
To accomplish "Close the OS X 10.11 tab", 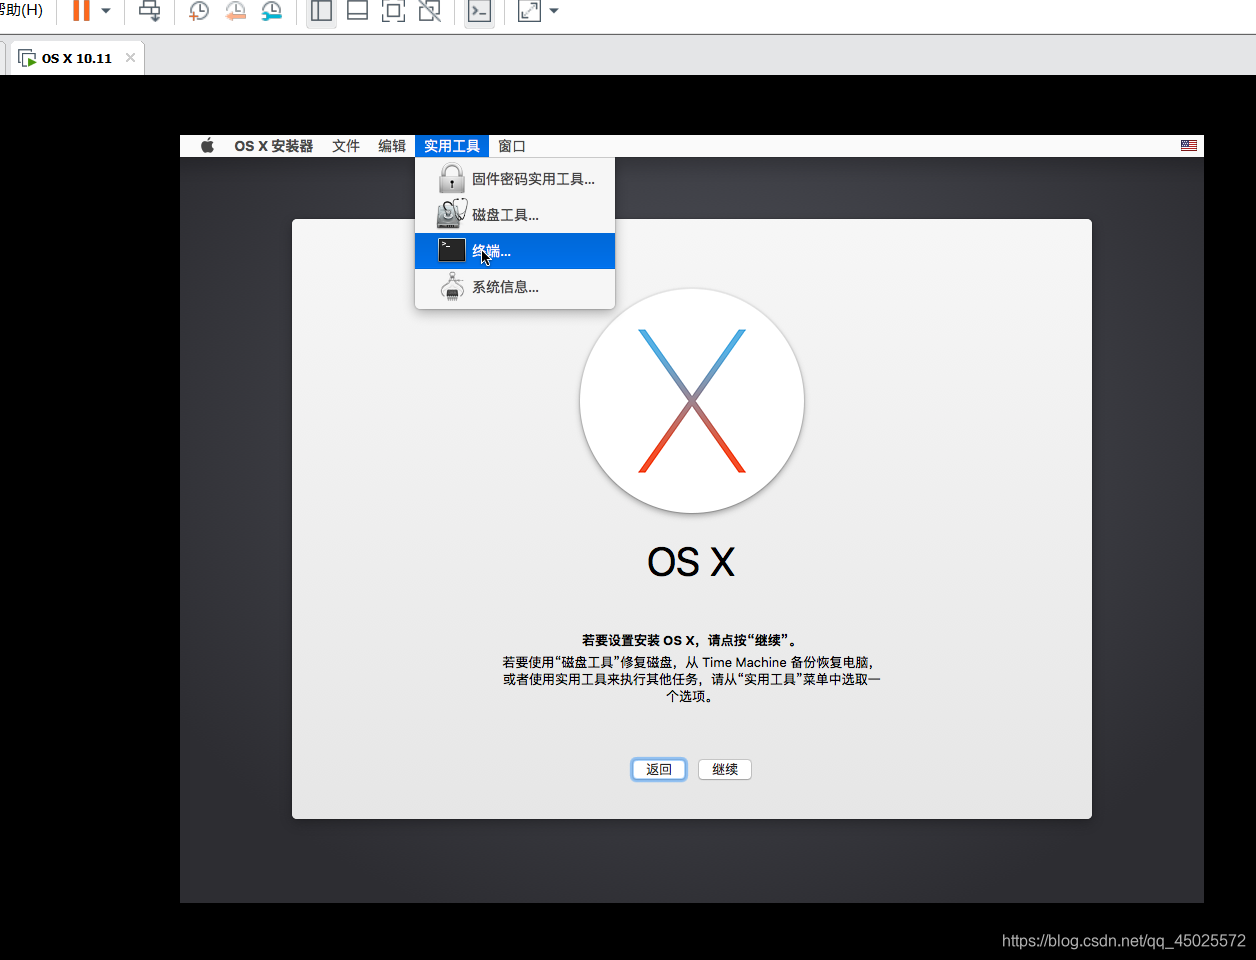I will point(130,58).
